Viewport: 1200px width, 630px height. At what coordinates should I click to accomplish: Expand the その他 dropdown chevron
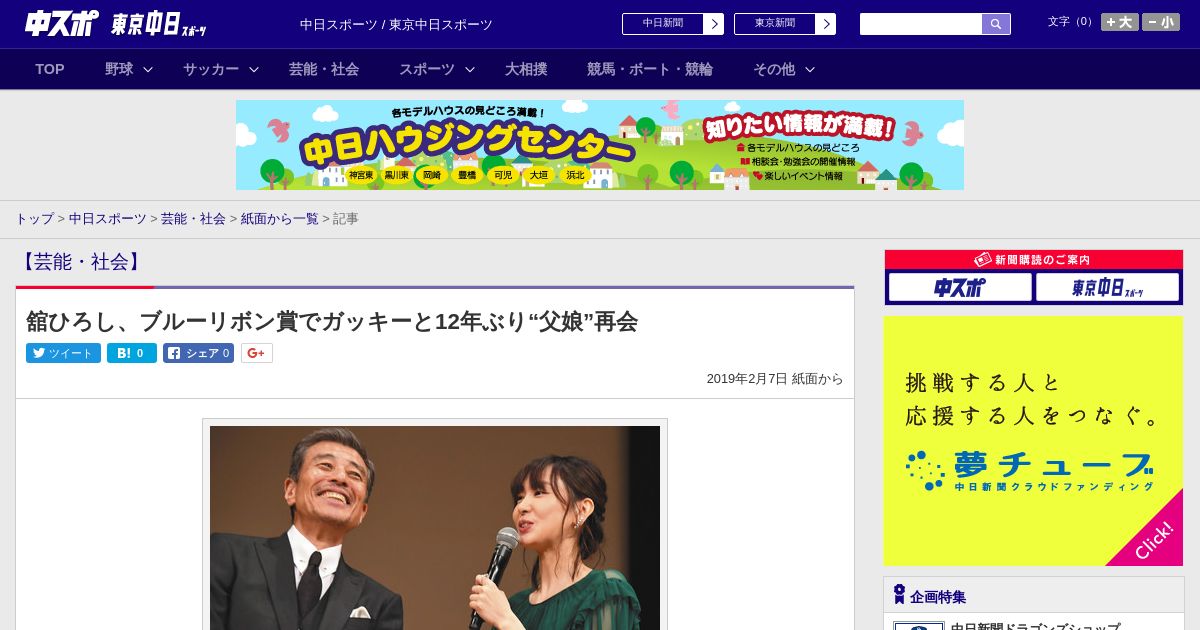(810, 69)
